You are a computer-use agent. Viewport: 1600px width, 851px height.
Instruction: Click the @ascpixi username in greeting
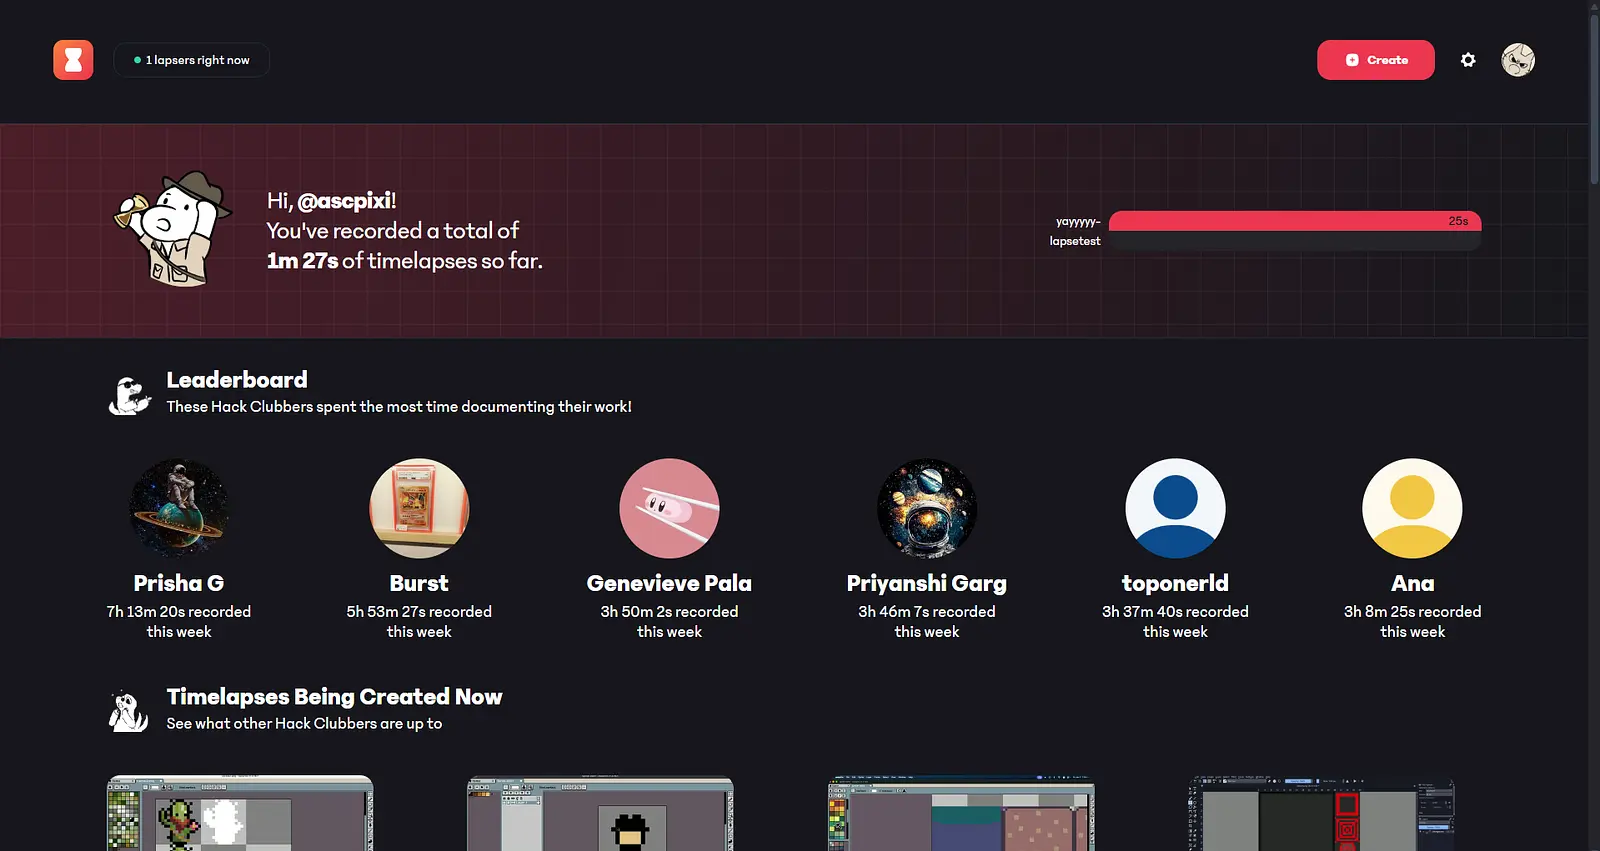(344, 201)
